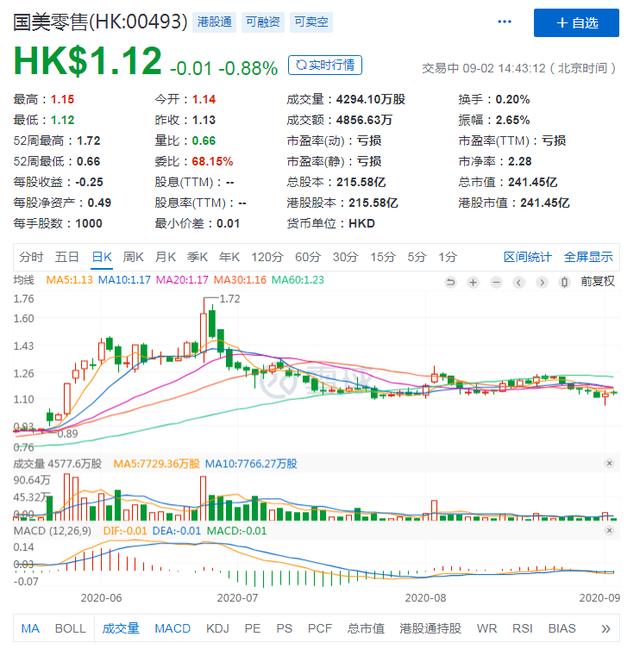Toggle the 成交量 indicator

click(120, 629)
